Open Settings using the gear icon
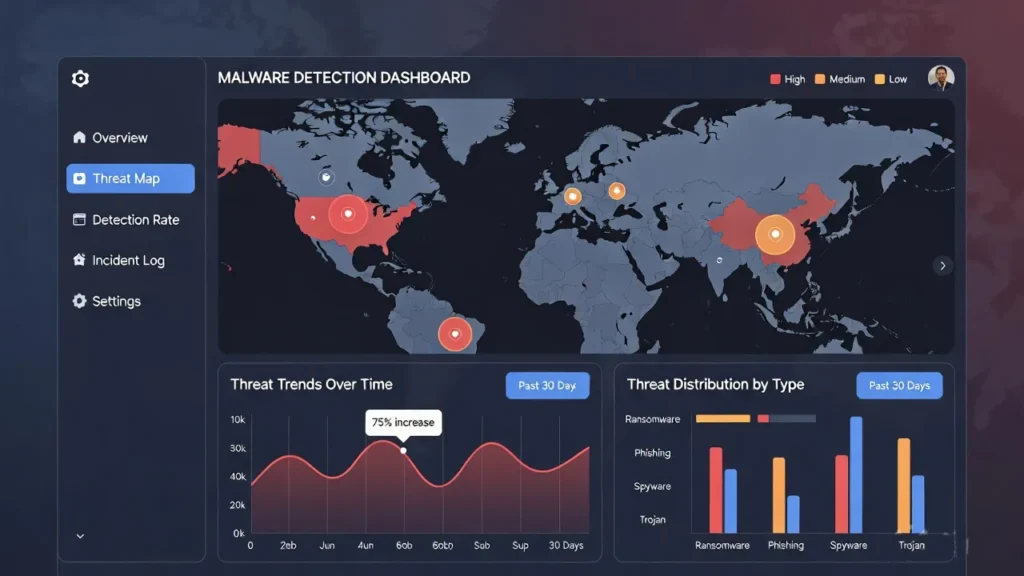The image size is (1024, 576). click(x=81, y=301)
